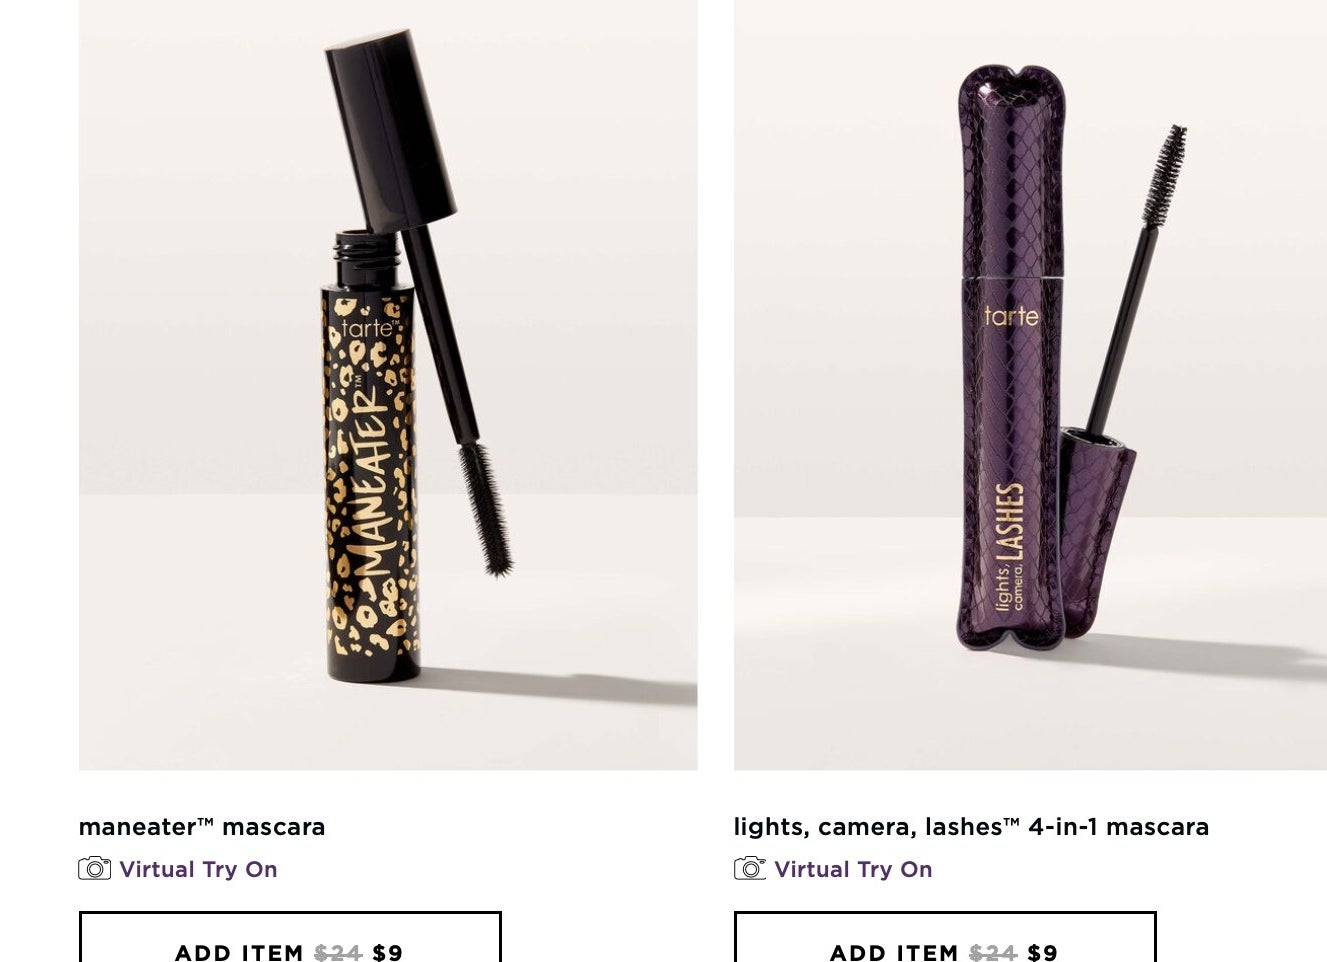The height and width of the screenshot is (962, 1327).
Task: Add lights, camera, lashes mascara item for $9
Action: [945, 938]
